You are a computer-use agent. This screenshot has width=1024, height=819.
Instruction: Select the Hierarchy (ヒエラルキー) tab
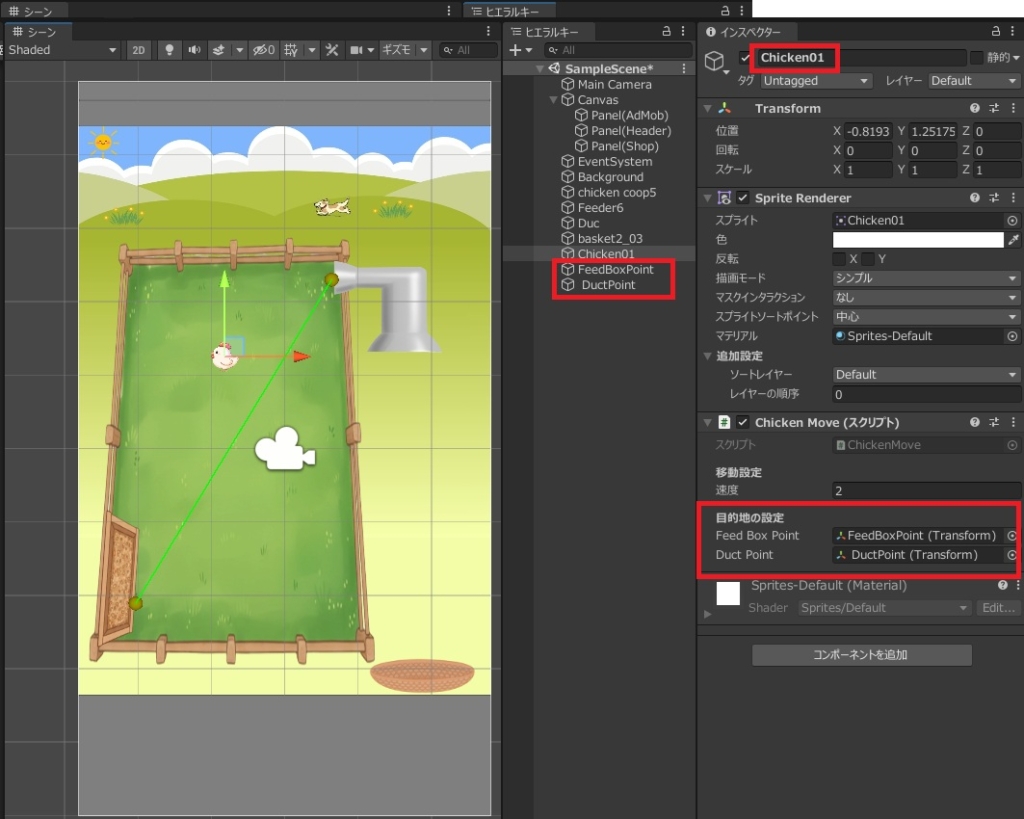(x=546, y=32)
